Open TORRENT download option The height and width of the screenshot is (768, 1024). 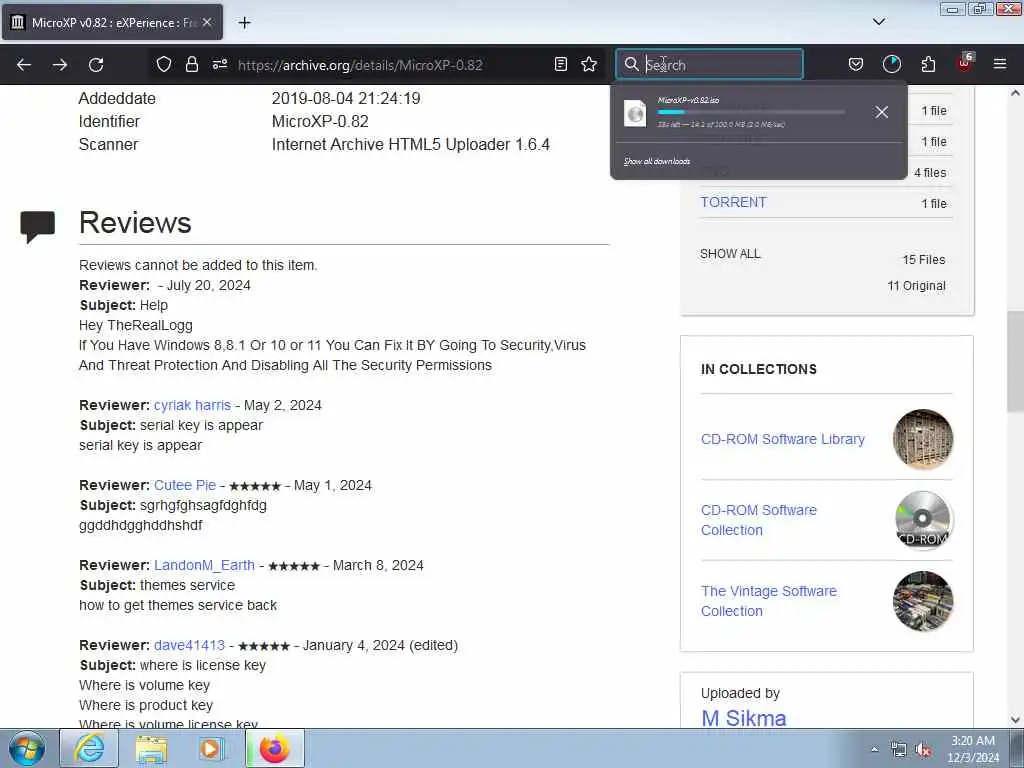733,202
